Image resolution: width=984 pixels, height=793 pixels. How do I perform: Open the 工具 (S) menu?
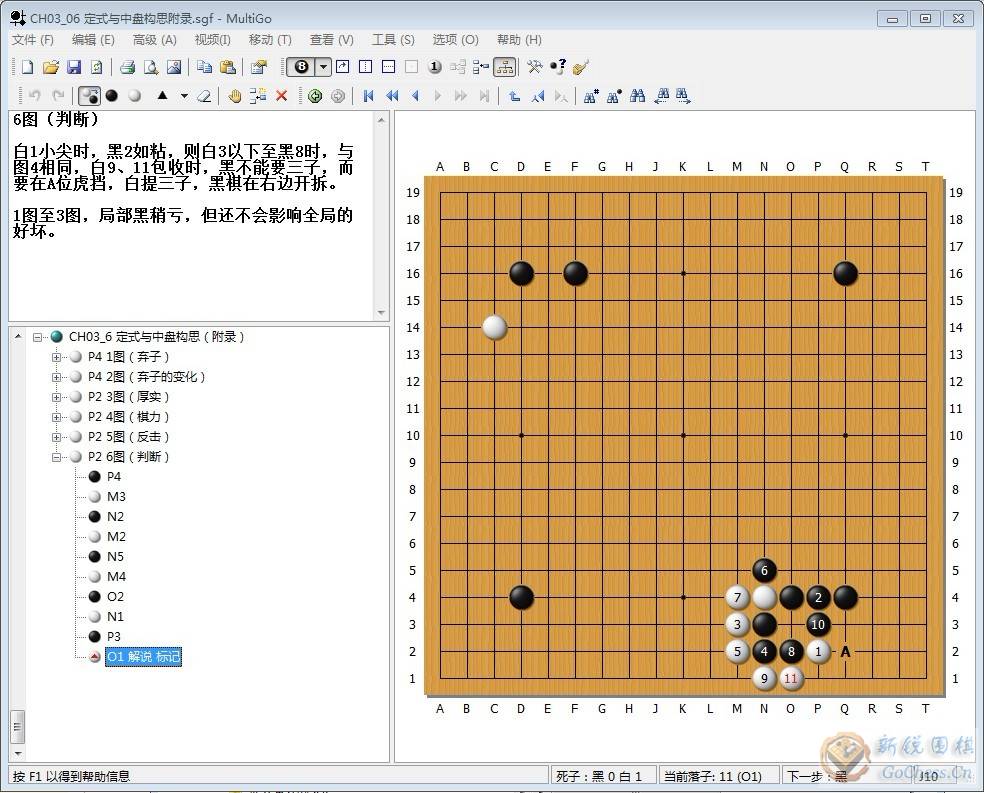coord(393,40)
